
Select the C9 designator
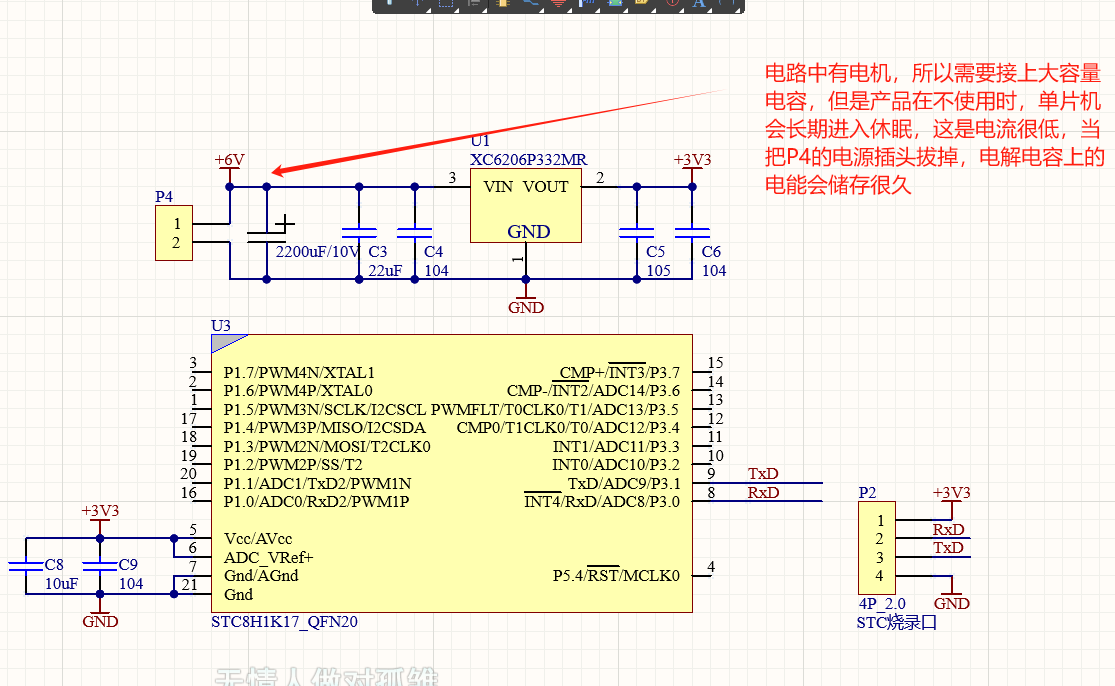(128, 565)
